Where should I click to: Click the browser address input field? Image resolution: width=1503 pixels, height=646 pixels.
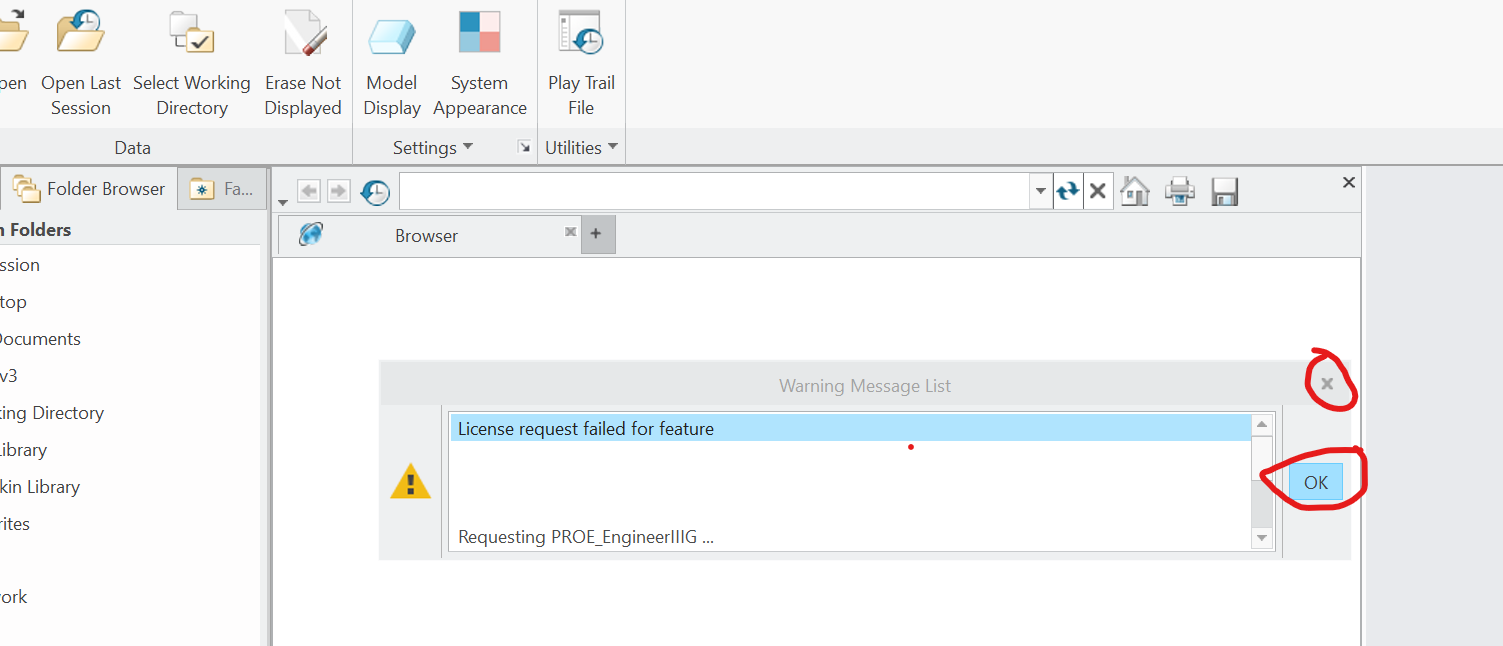714,191
